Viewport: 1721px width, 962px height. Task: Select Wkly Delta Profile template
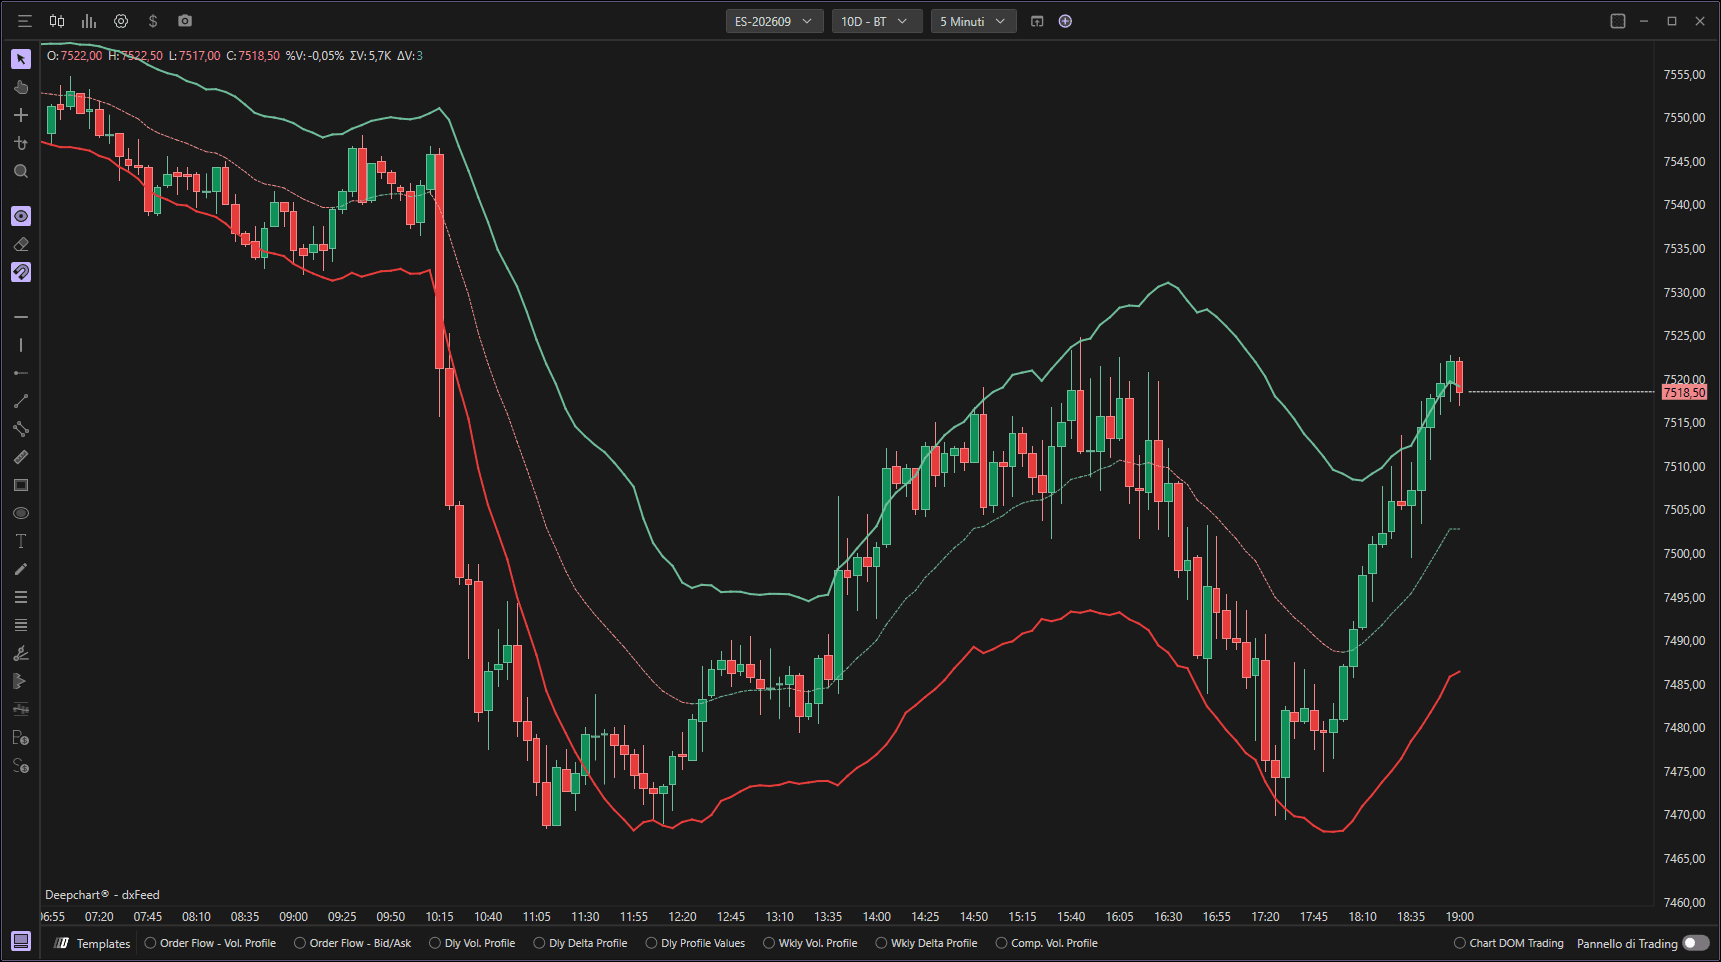click(x=927, y=943)
